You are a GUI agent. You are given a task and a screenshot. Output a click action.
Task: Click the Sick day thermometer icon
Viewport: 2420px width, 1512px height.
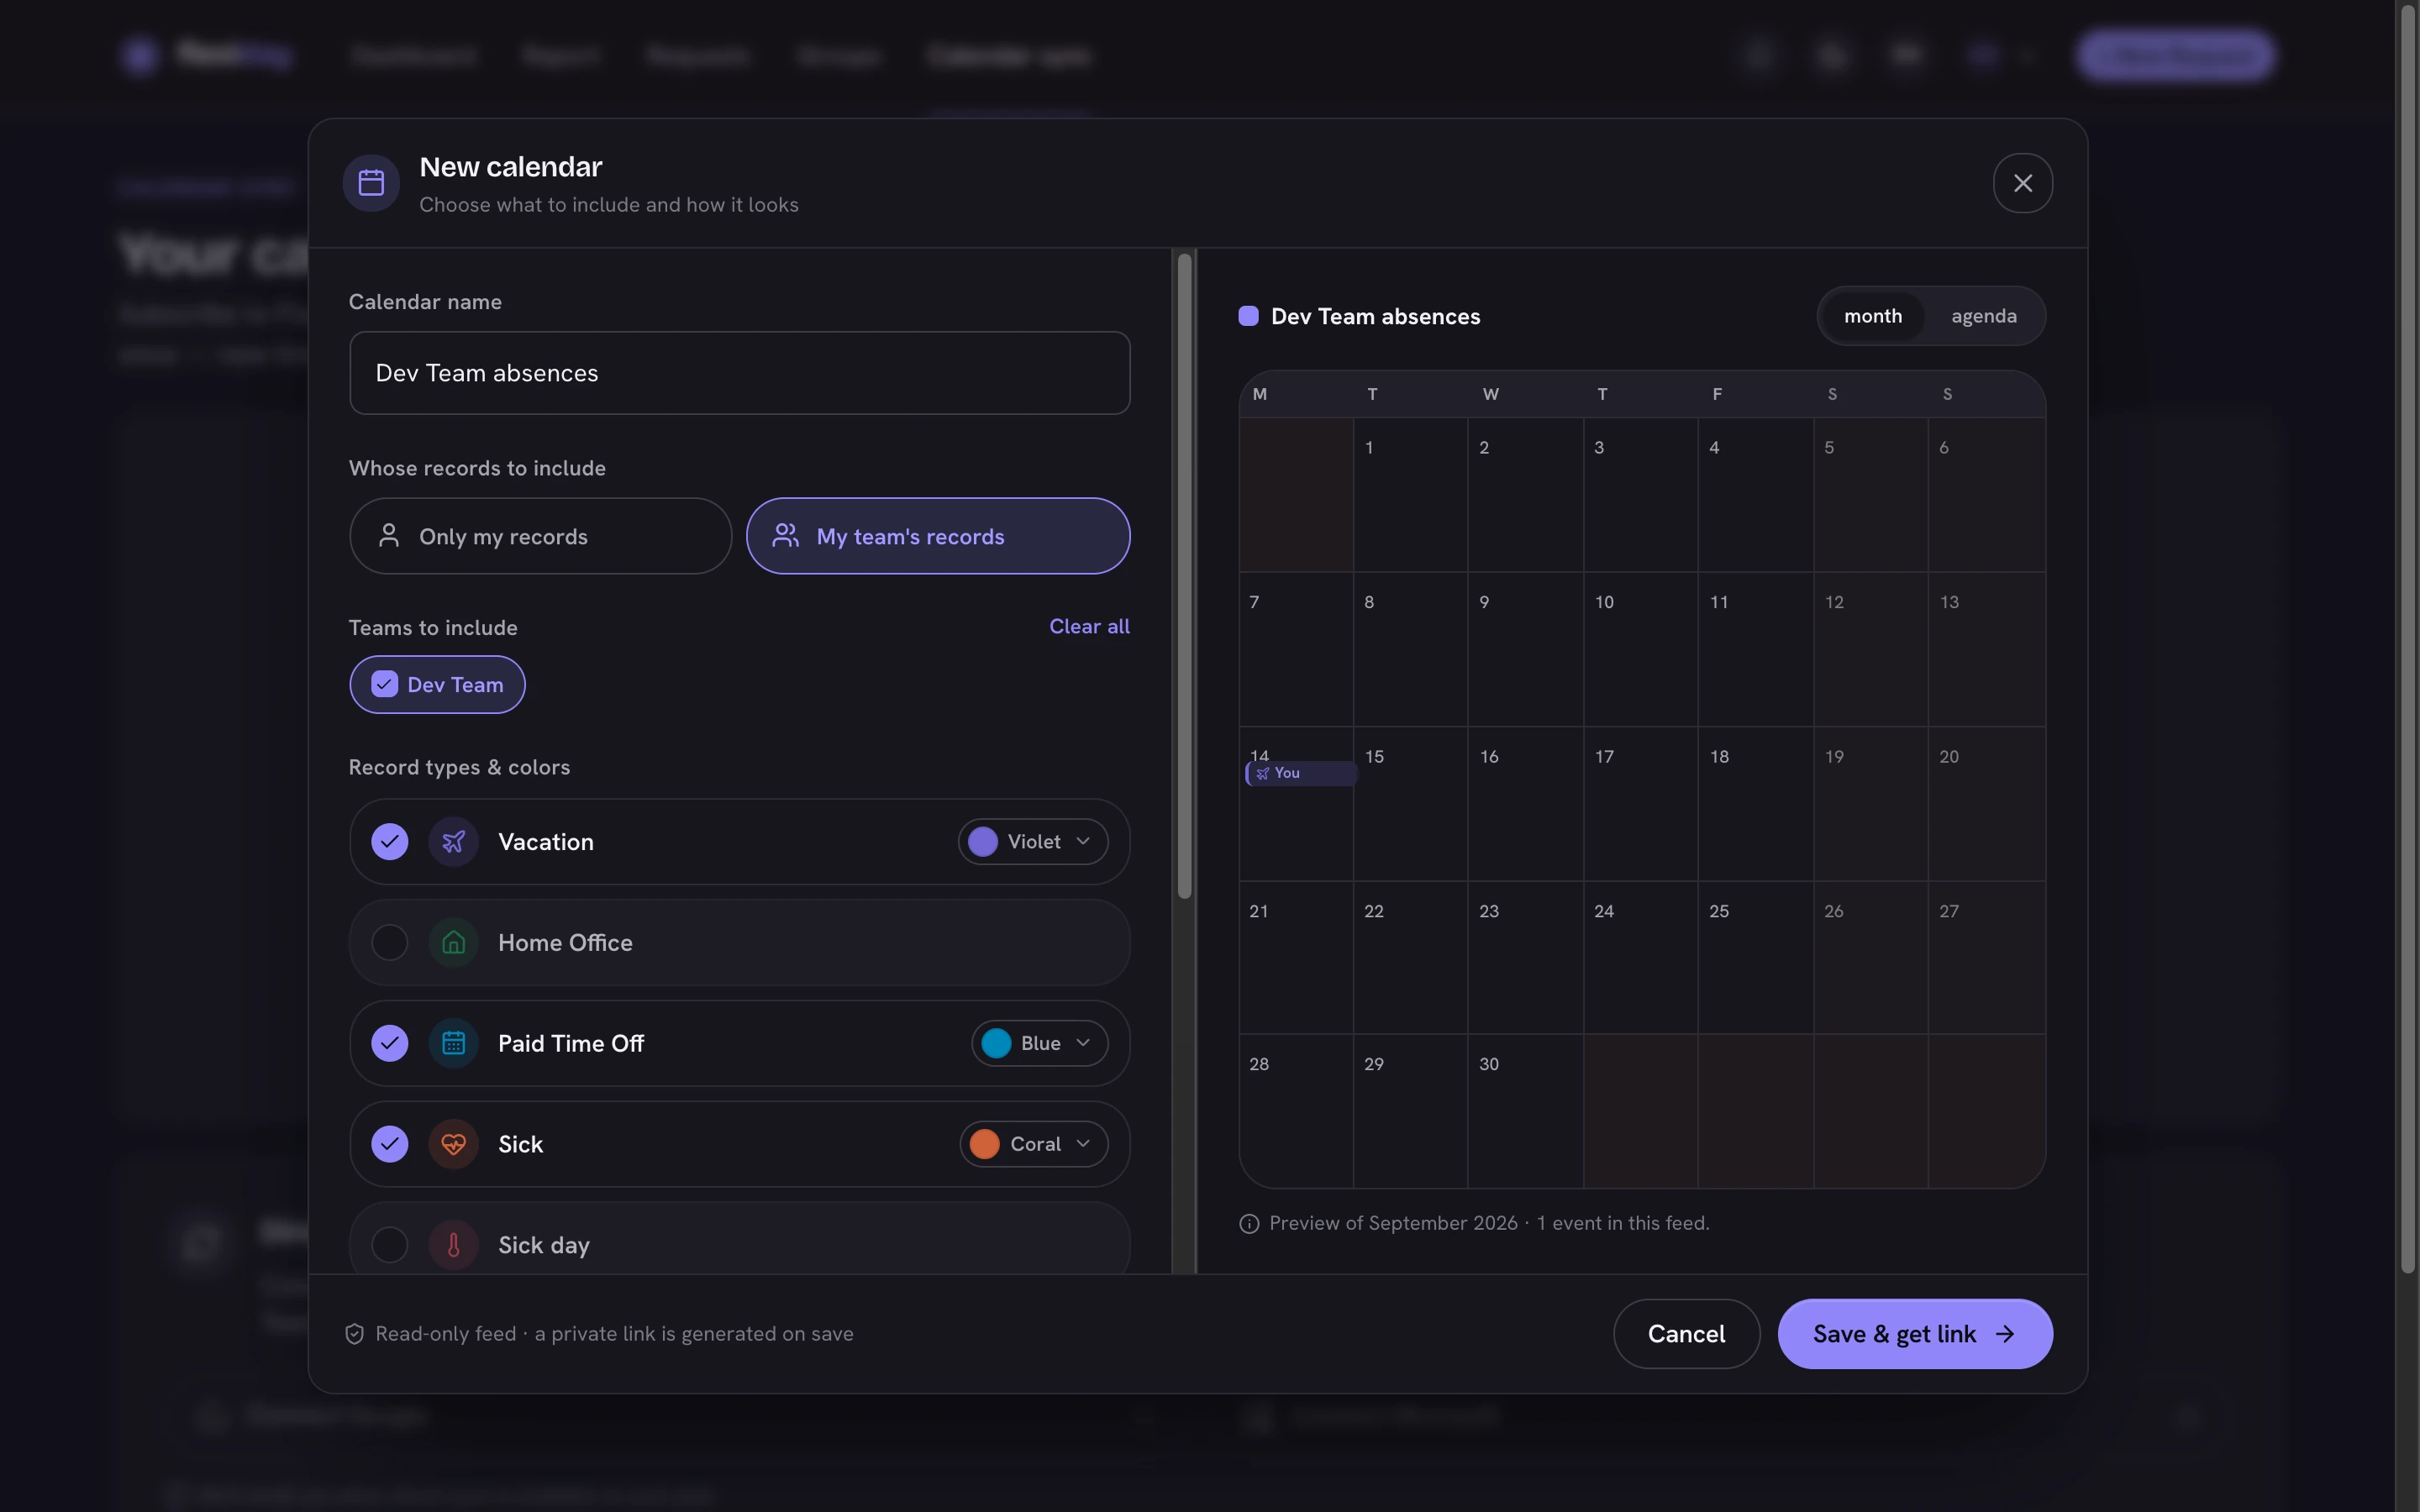click(x=453, y=1246)
